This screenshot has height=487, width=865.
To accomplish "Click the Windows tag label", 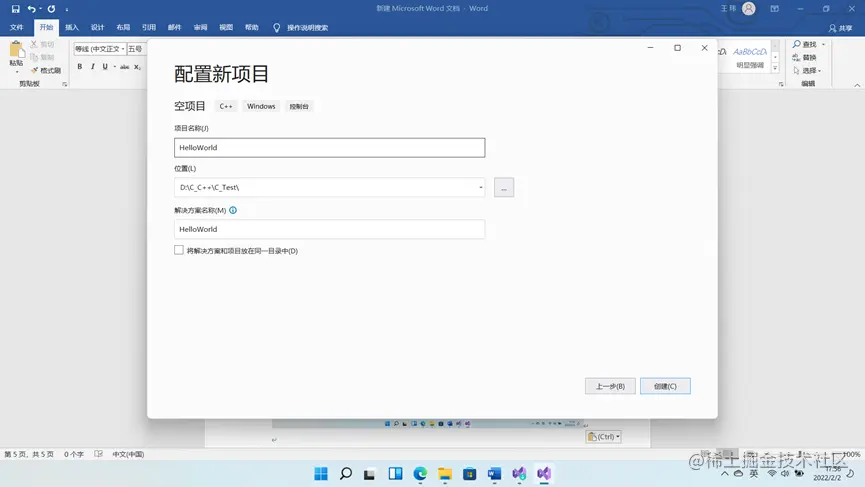I will click(x=261, y=106).
